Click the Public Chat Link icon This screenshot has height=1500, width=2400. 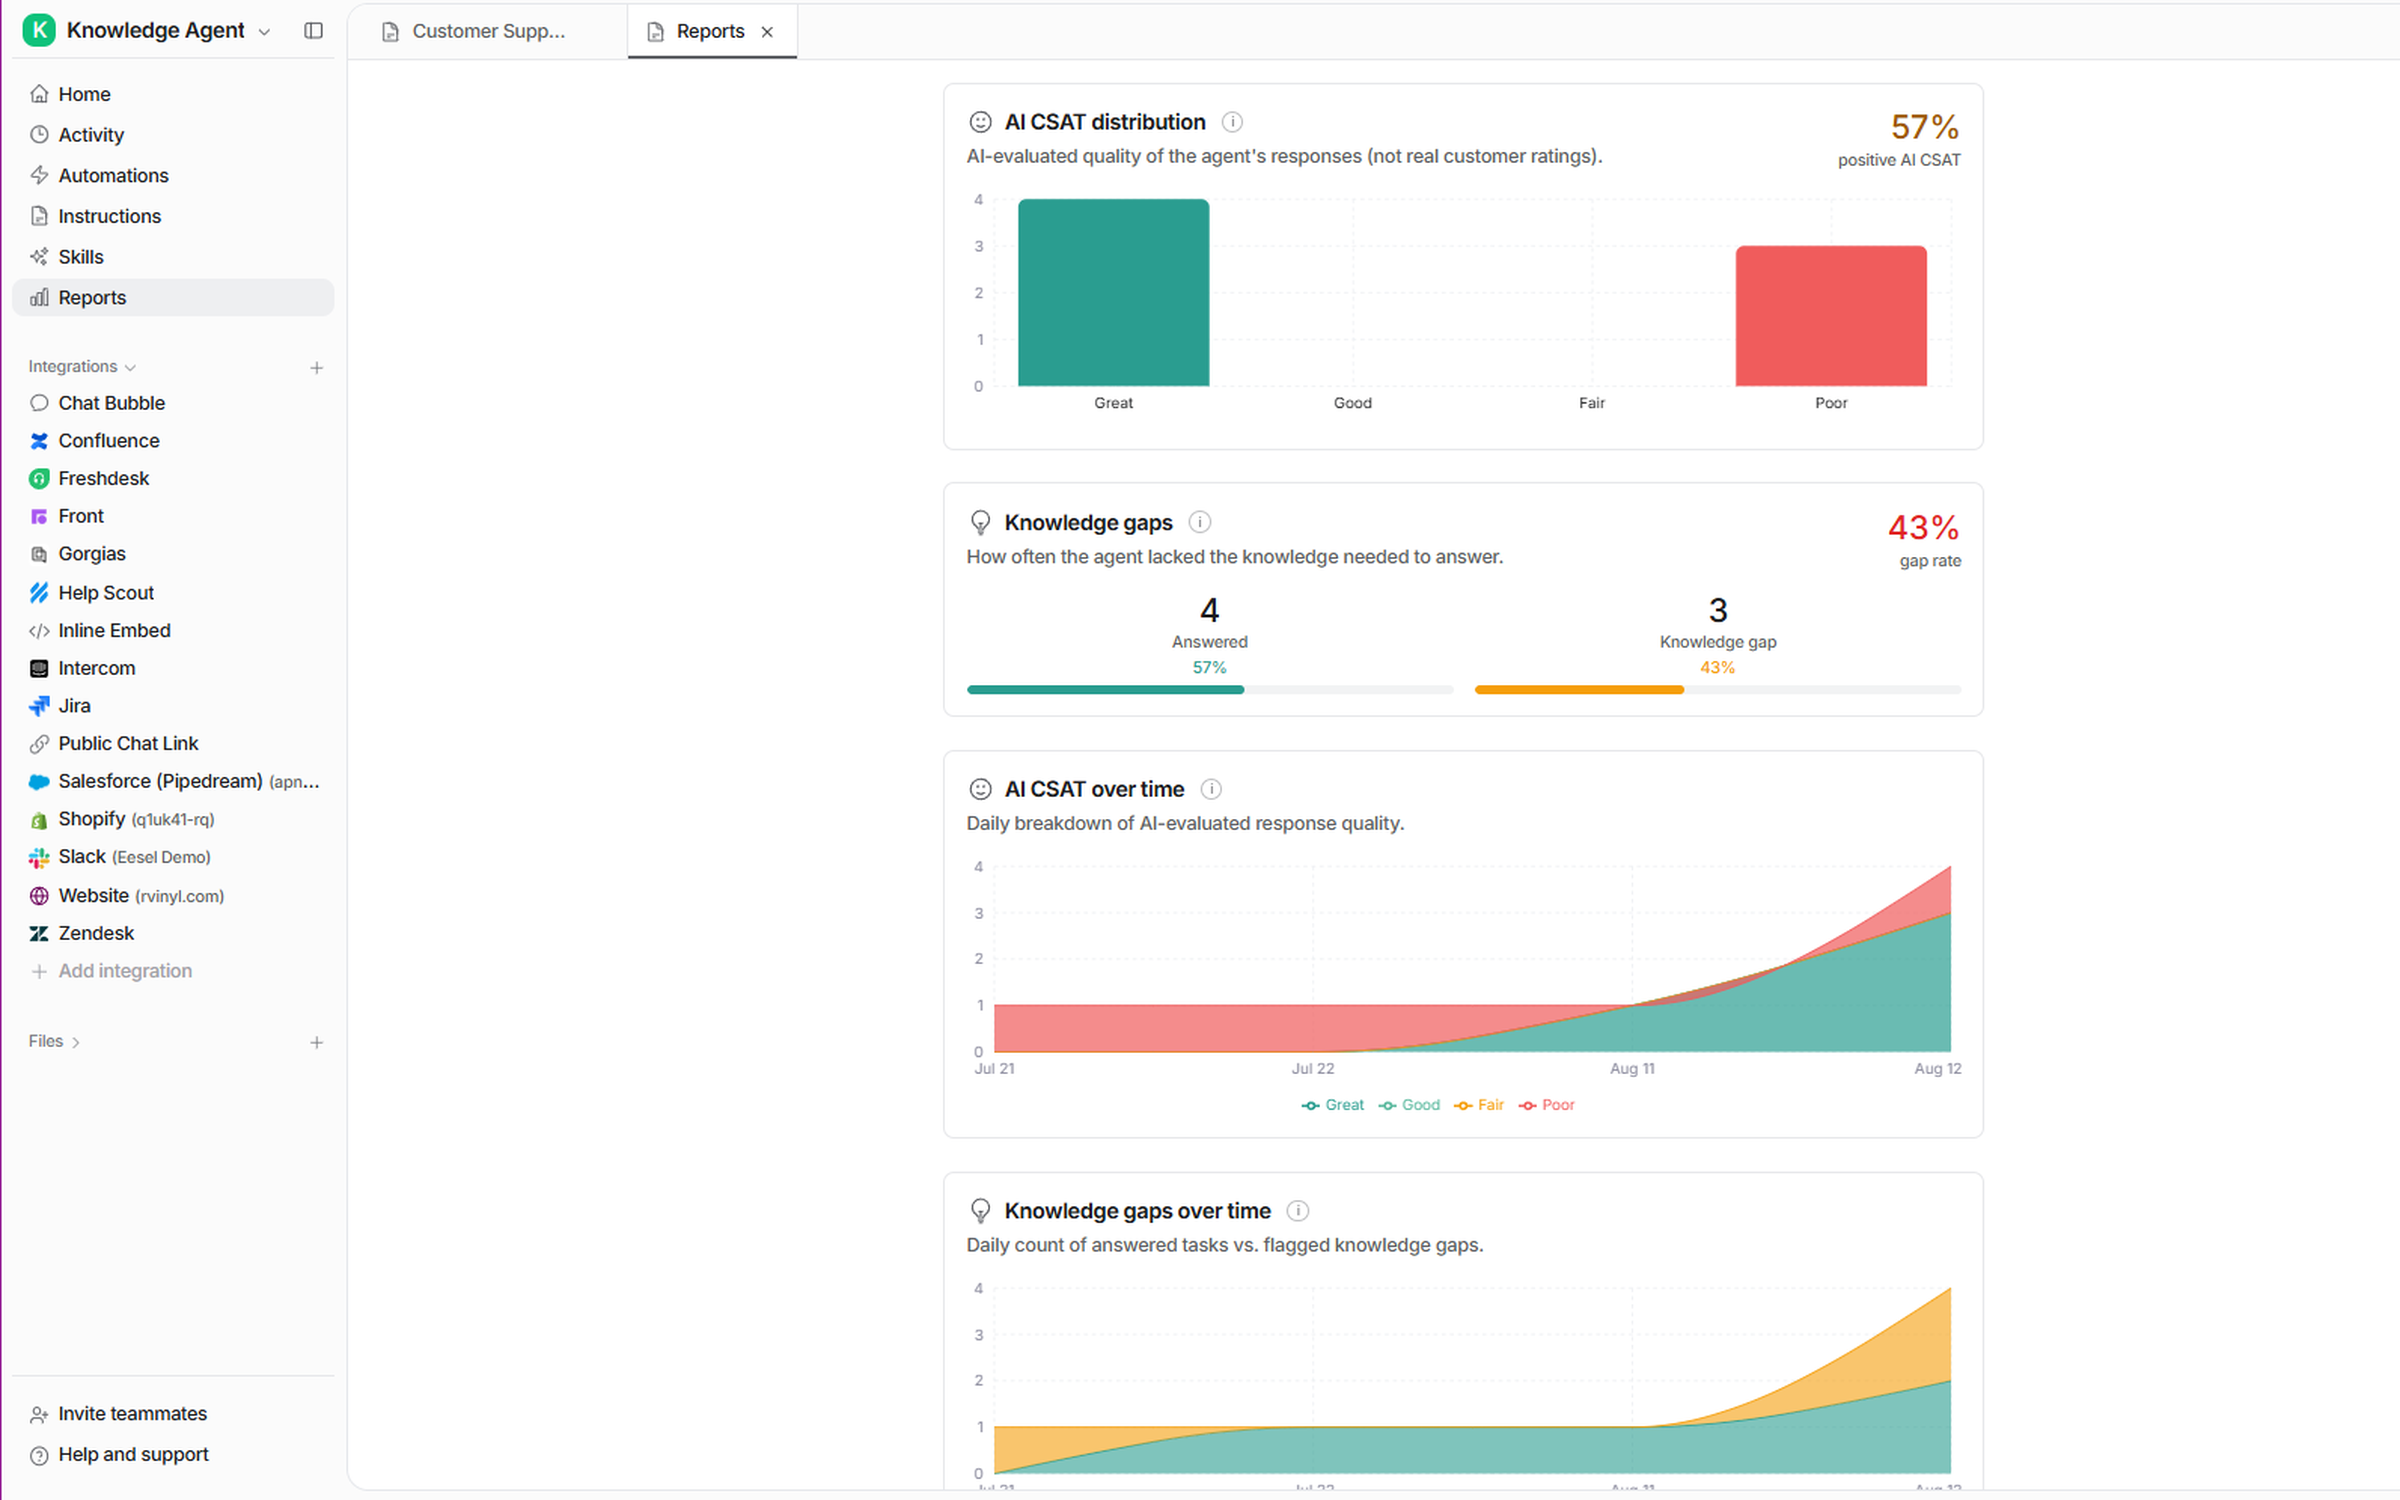click(39, 744)
